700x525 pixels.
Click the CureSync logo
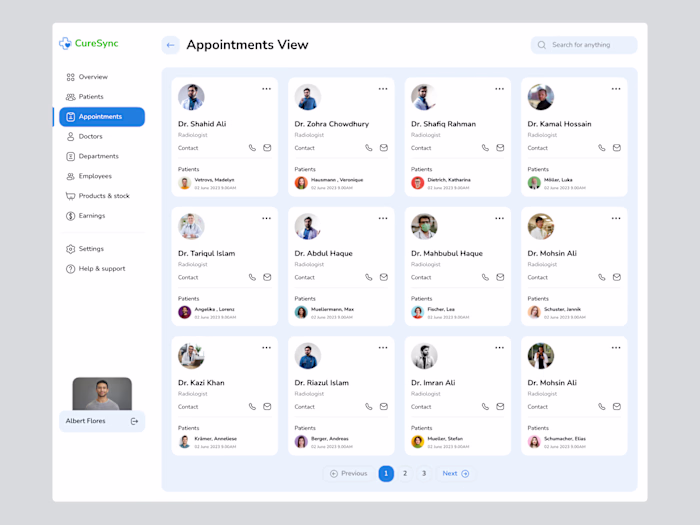click(x=89, y=43)
